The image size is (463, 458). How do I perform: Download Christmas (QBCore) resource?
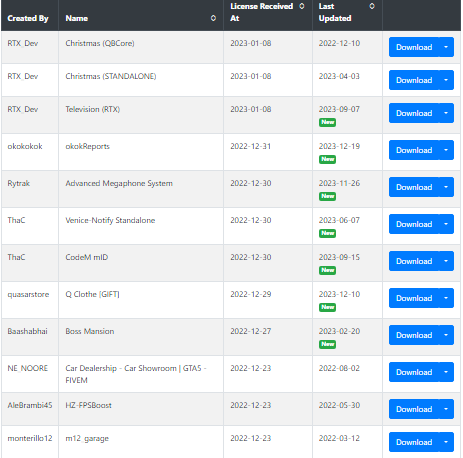[414, 47]
